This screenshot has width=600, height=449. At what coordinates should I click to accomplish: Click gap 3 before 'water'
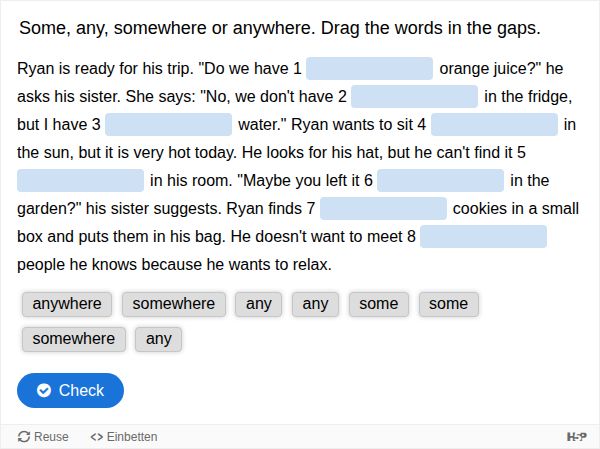tap(168, 125)
